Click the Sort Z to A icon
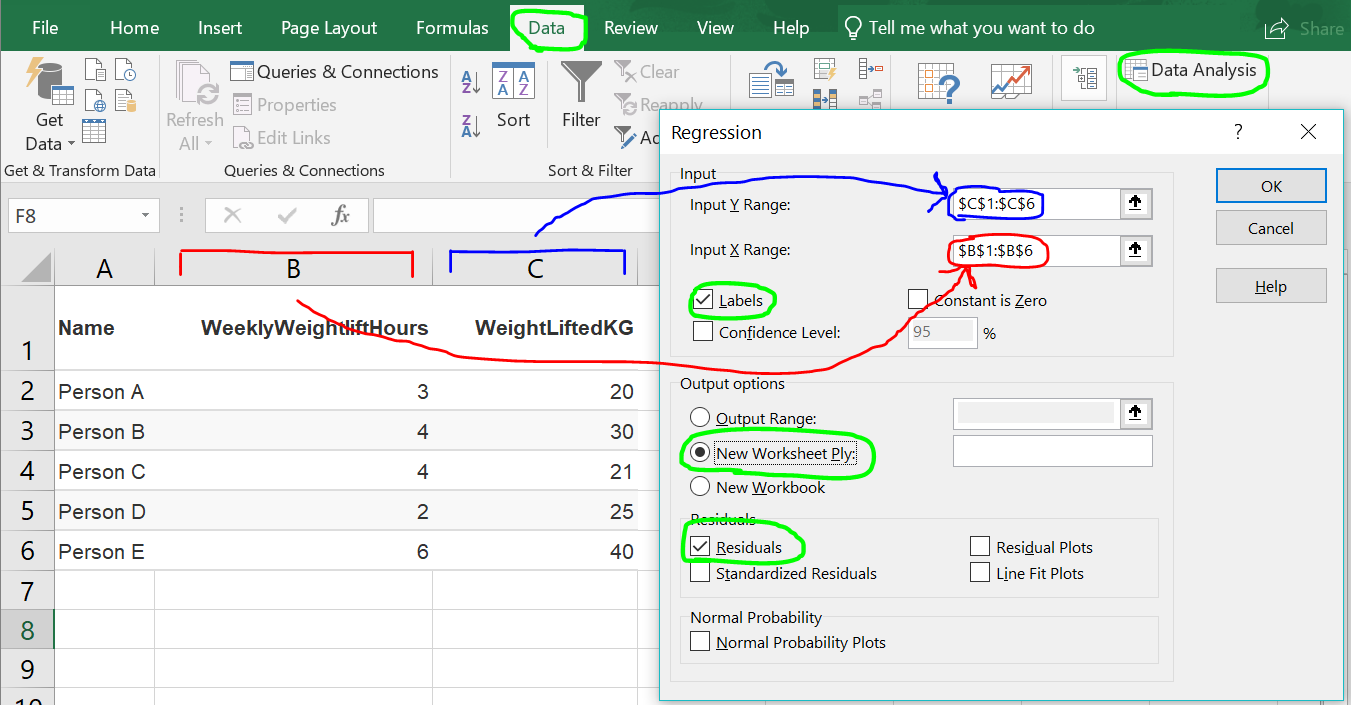Screen dimensions: 1351x705 [x=471, y=126]
